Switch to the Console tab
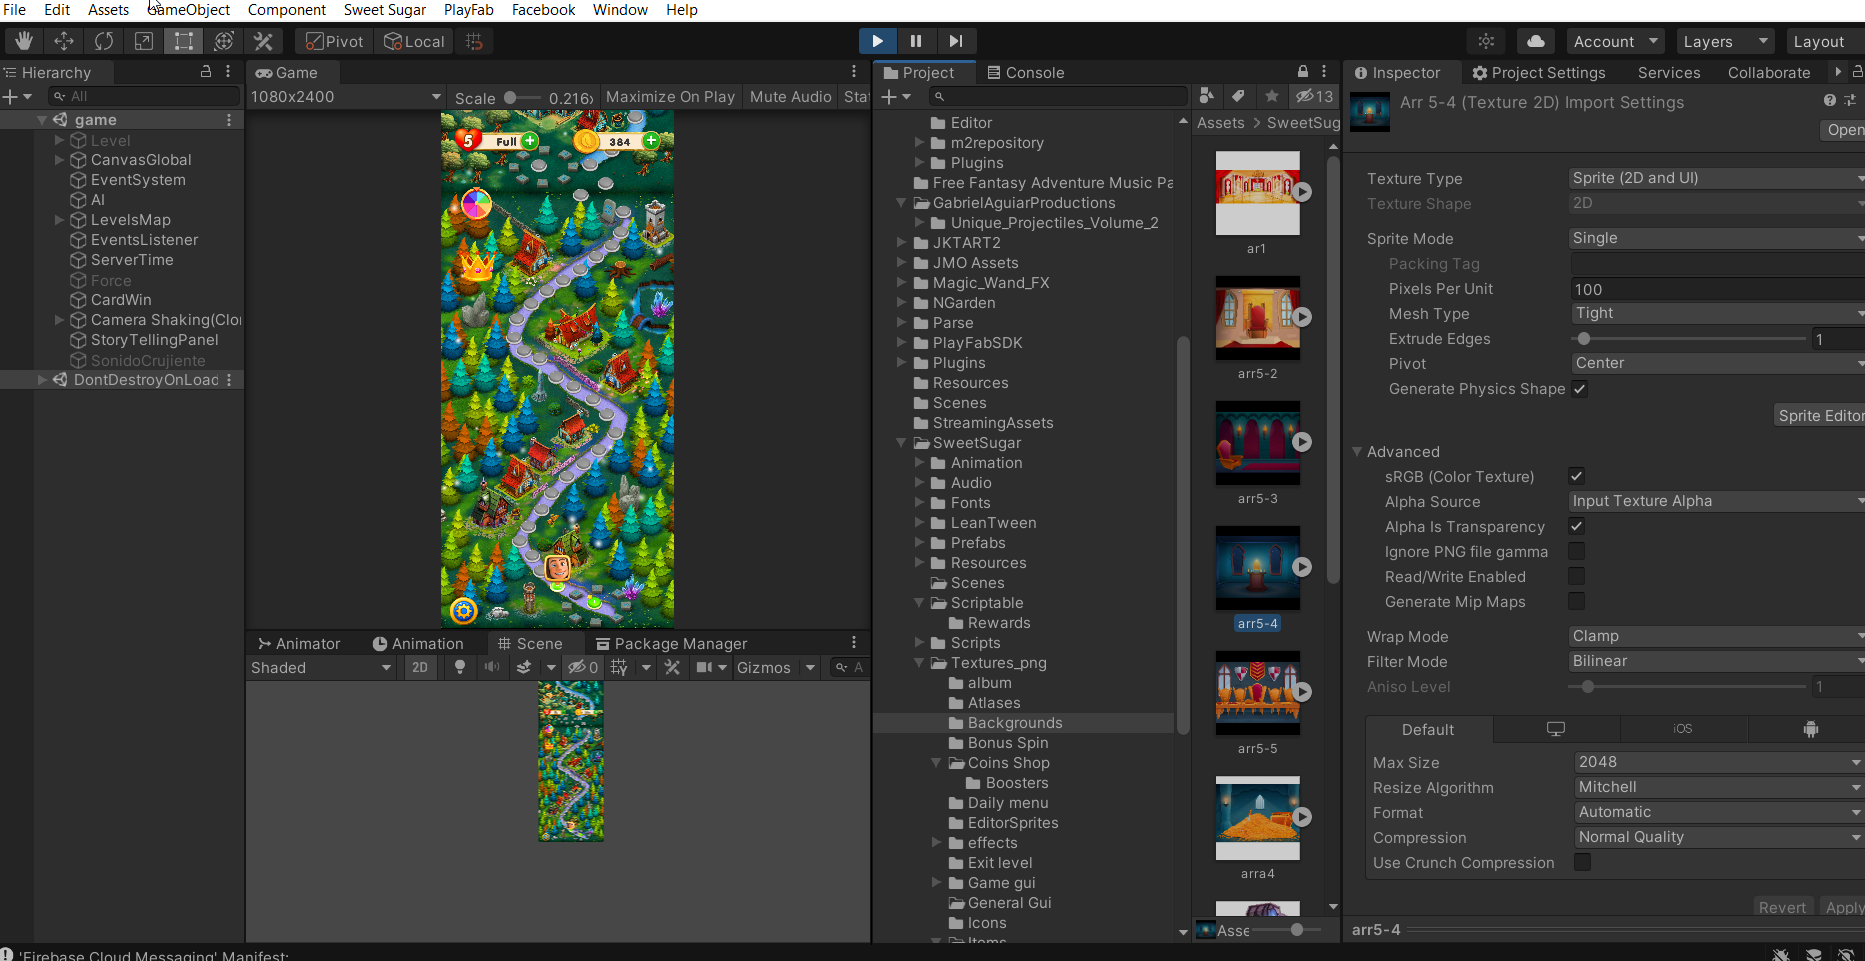 1025,72
